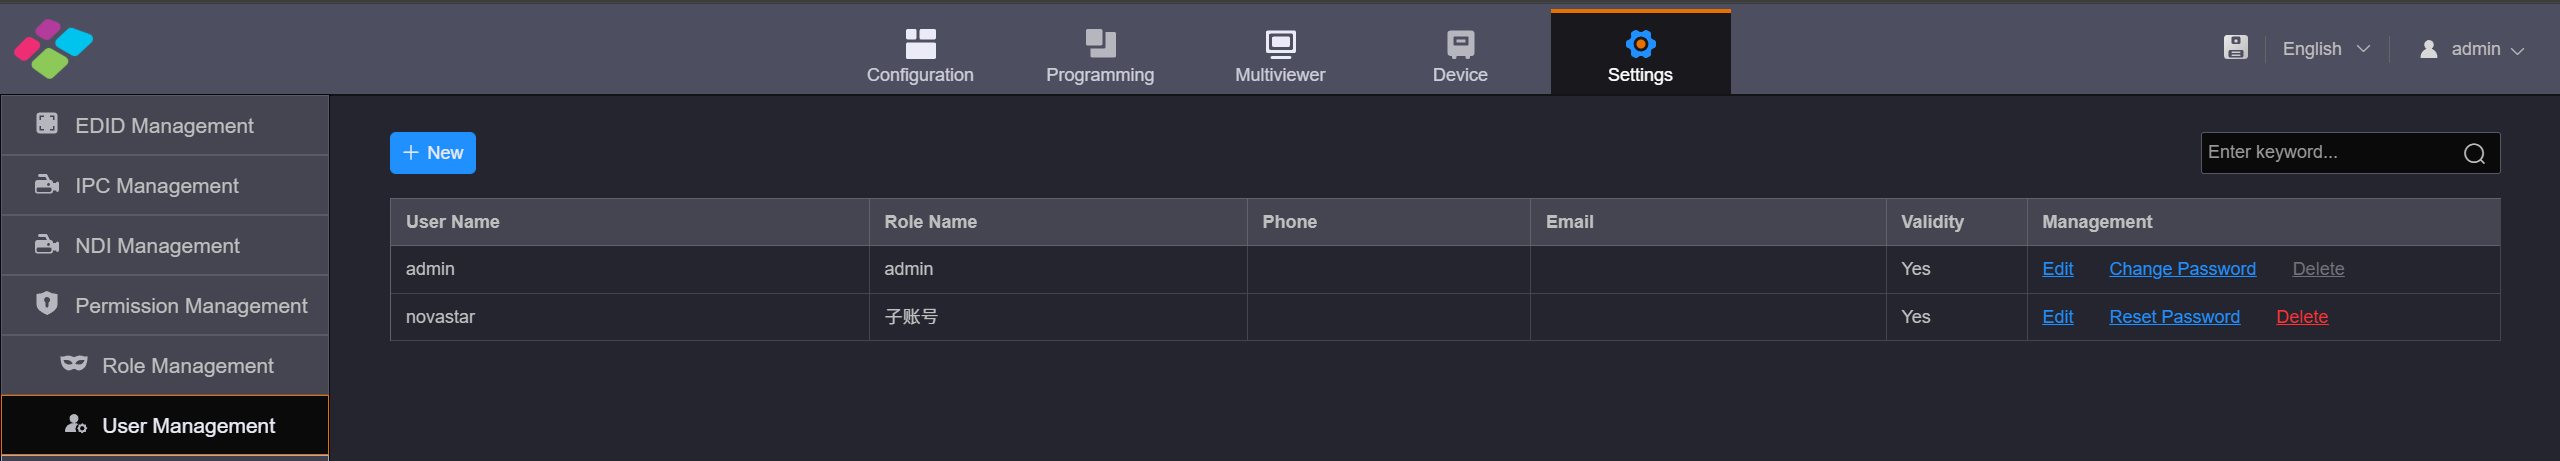Open the Programming tab
This screenshot has width=2560, height=461.
click(x=1100, y=55)
